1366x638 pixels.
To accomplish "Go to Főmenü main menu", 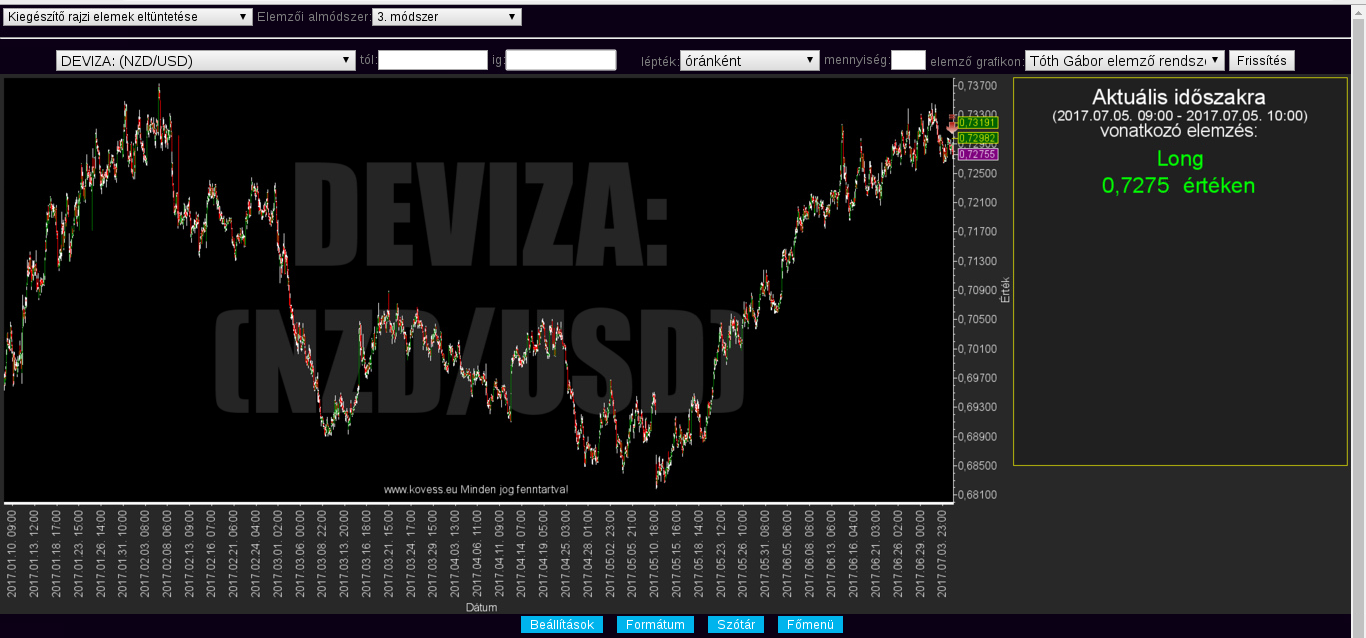I will [x=810, y=625].
